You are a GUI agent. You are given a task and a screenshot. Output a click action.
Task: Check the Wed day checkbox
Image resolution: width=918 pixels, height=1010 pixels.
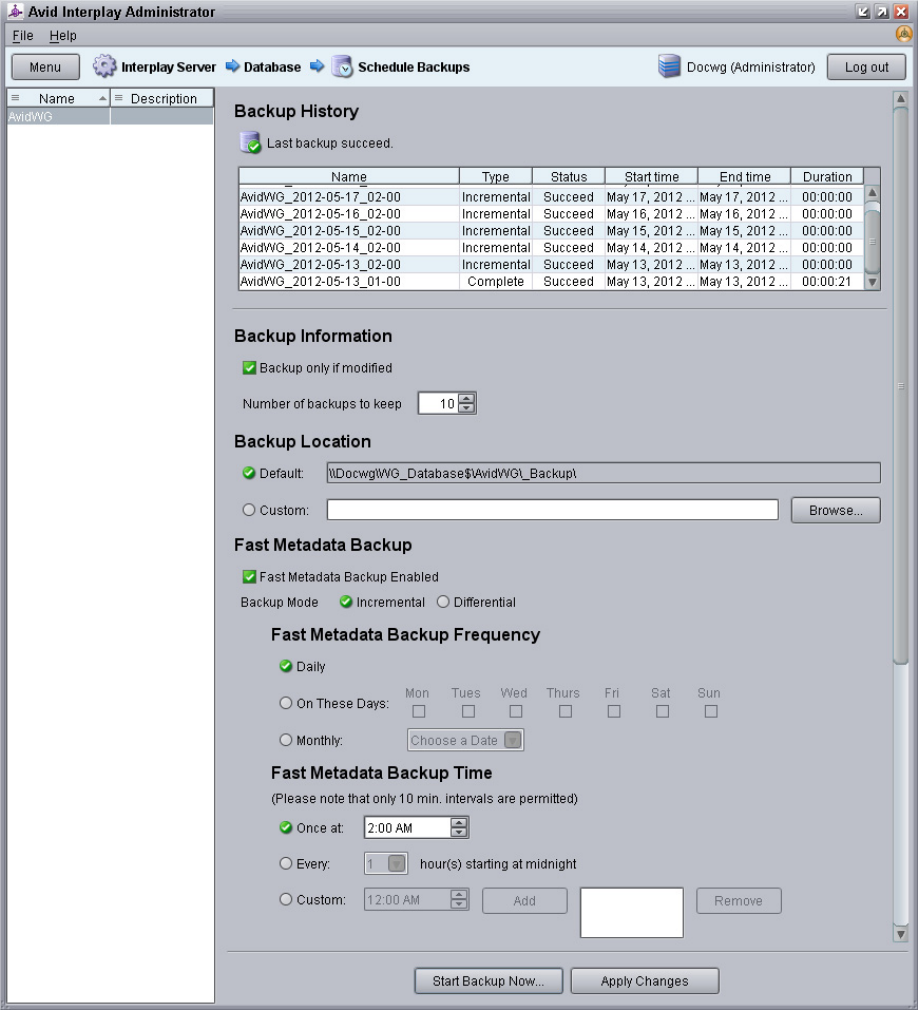coord(516,711)
